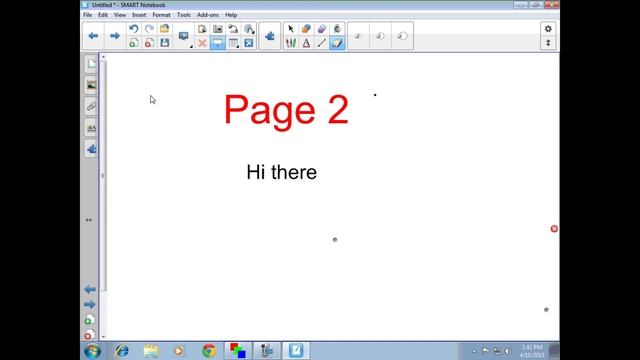Move sidebar with the double-arrow icon
Viewport: 640px width, 360px height.
point(89,220)
